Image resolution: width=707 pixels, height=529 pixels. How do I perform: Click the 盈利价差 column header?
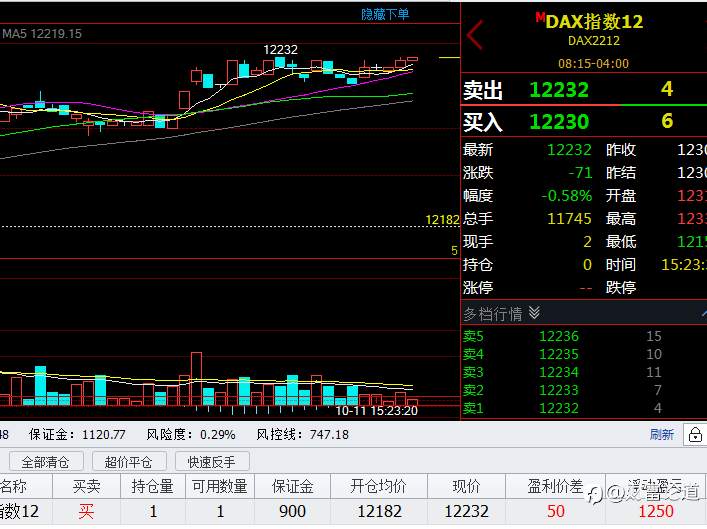click(x=555, y=486)
